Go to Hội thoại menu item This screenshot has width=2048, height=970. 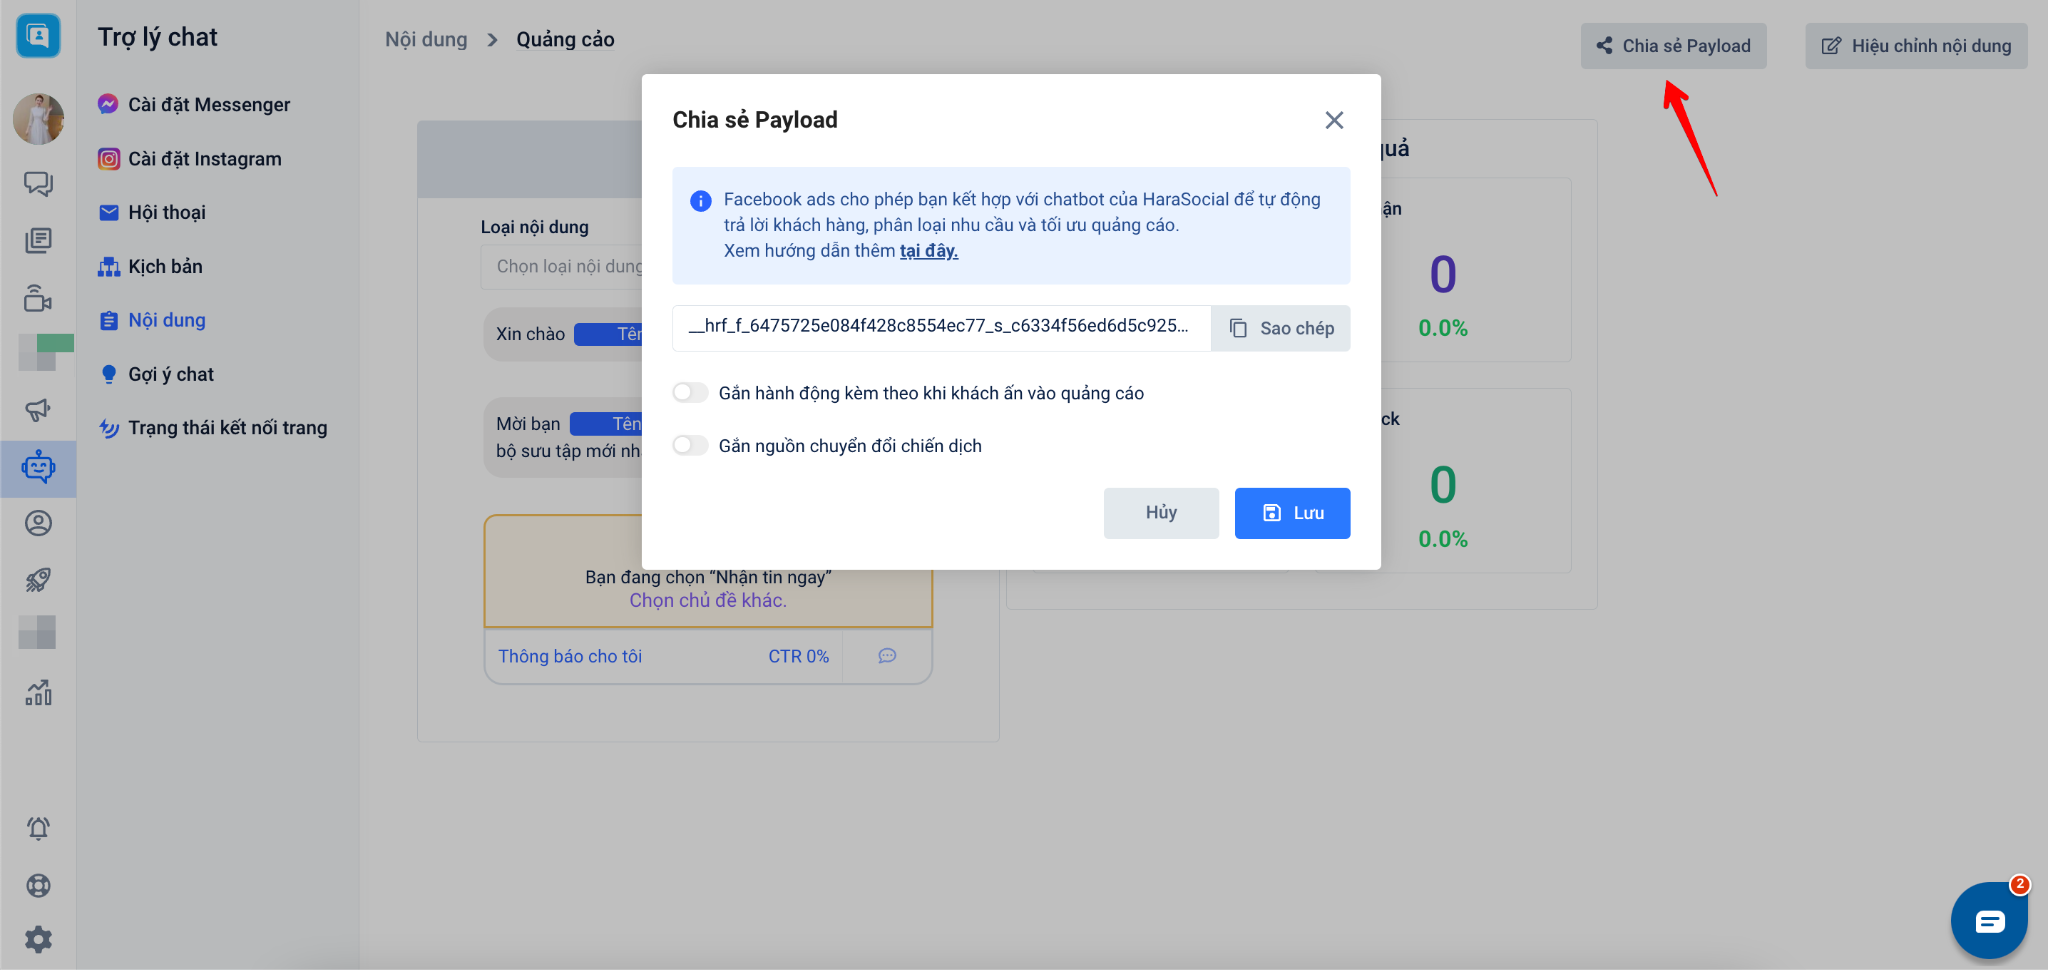click(x=152, y=213)
